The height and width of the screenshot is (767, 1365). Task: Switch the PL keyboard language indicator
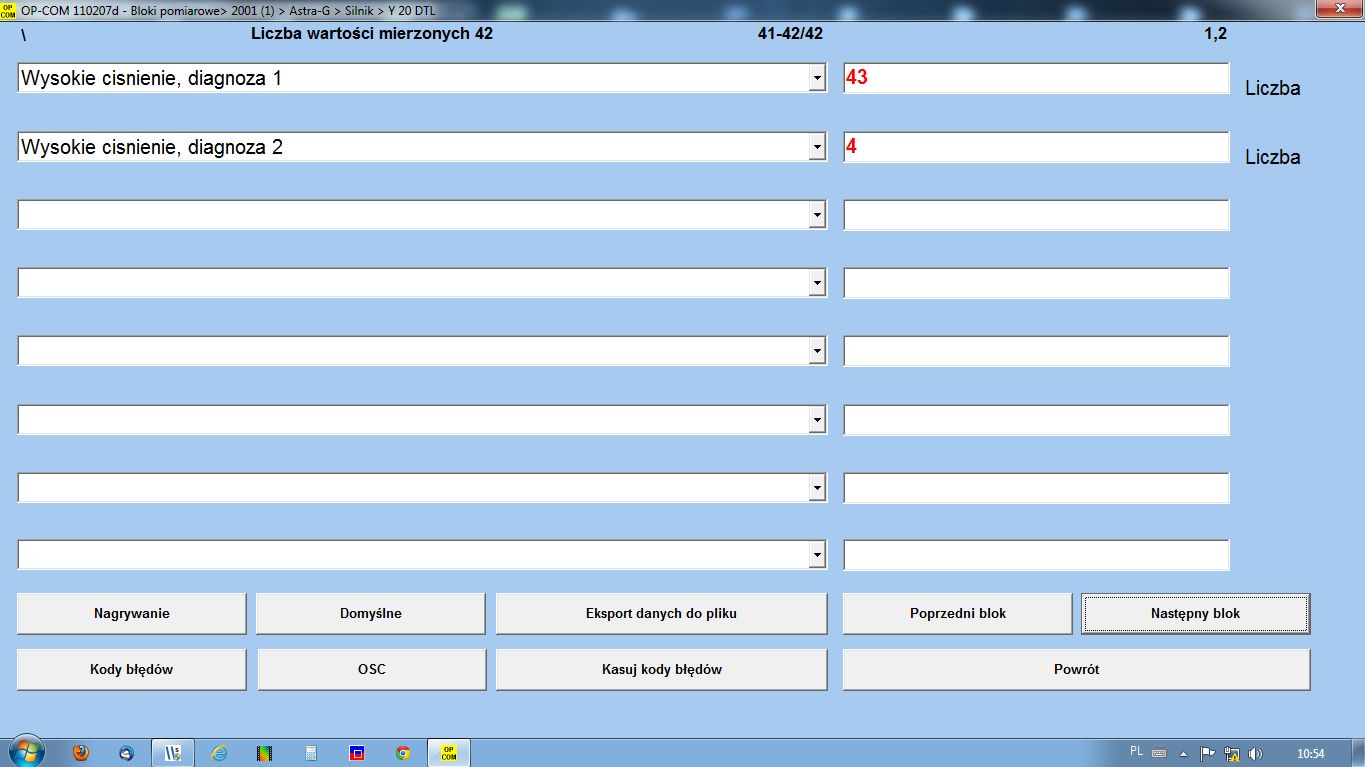[1136, 751]
